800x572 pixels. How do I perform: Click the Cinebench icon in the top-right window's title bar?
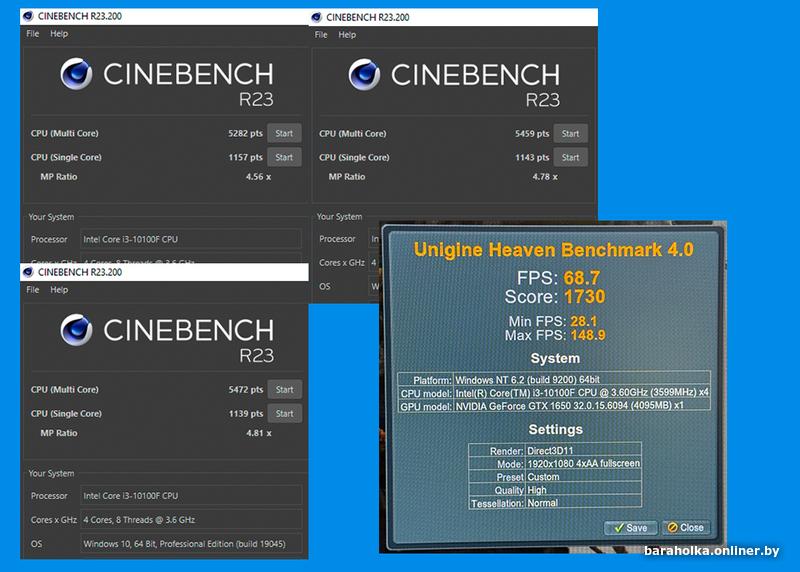[316, 17]
